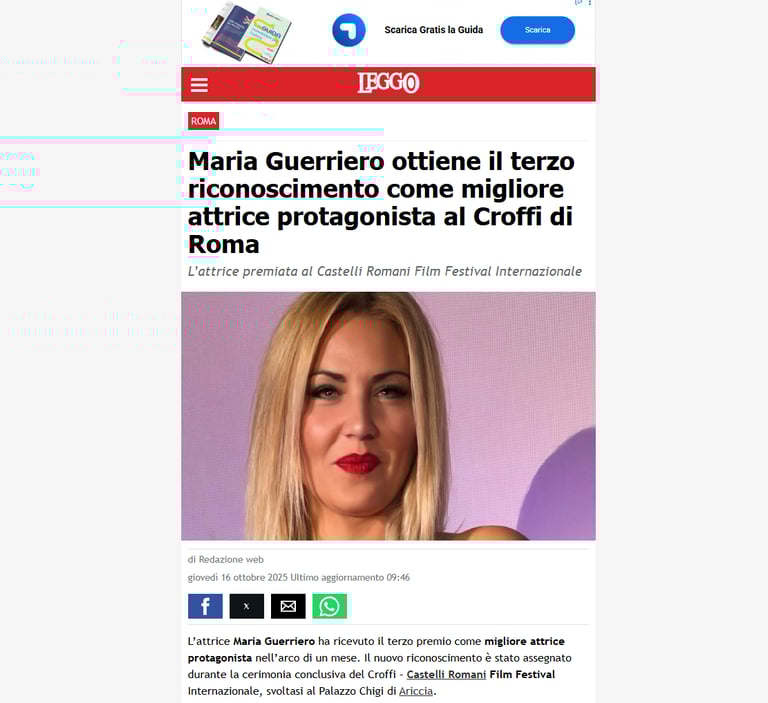Open the hamburger menu in red header
This screenshot has height=703, width=768.
coord(199,85)
